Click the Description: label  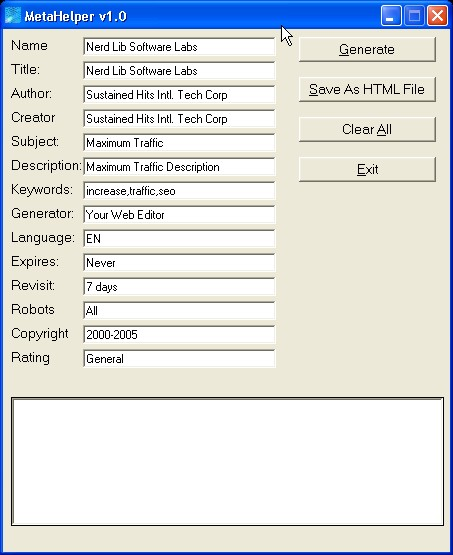(x=46, y=166)
